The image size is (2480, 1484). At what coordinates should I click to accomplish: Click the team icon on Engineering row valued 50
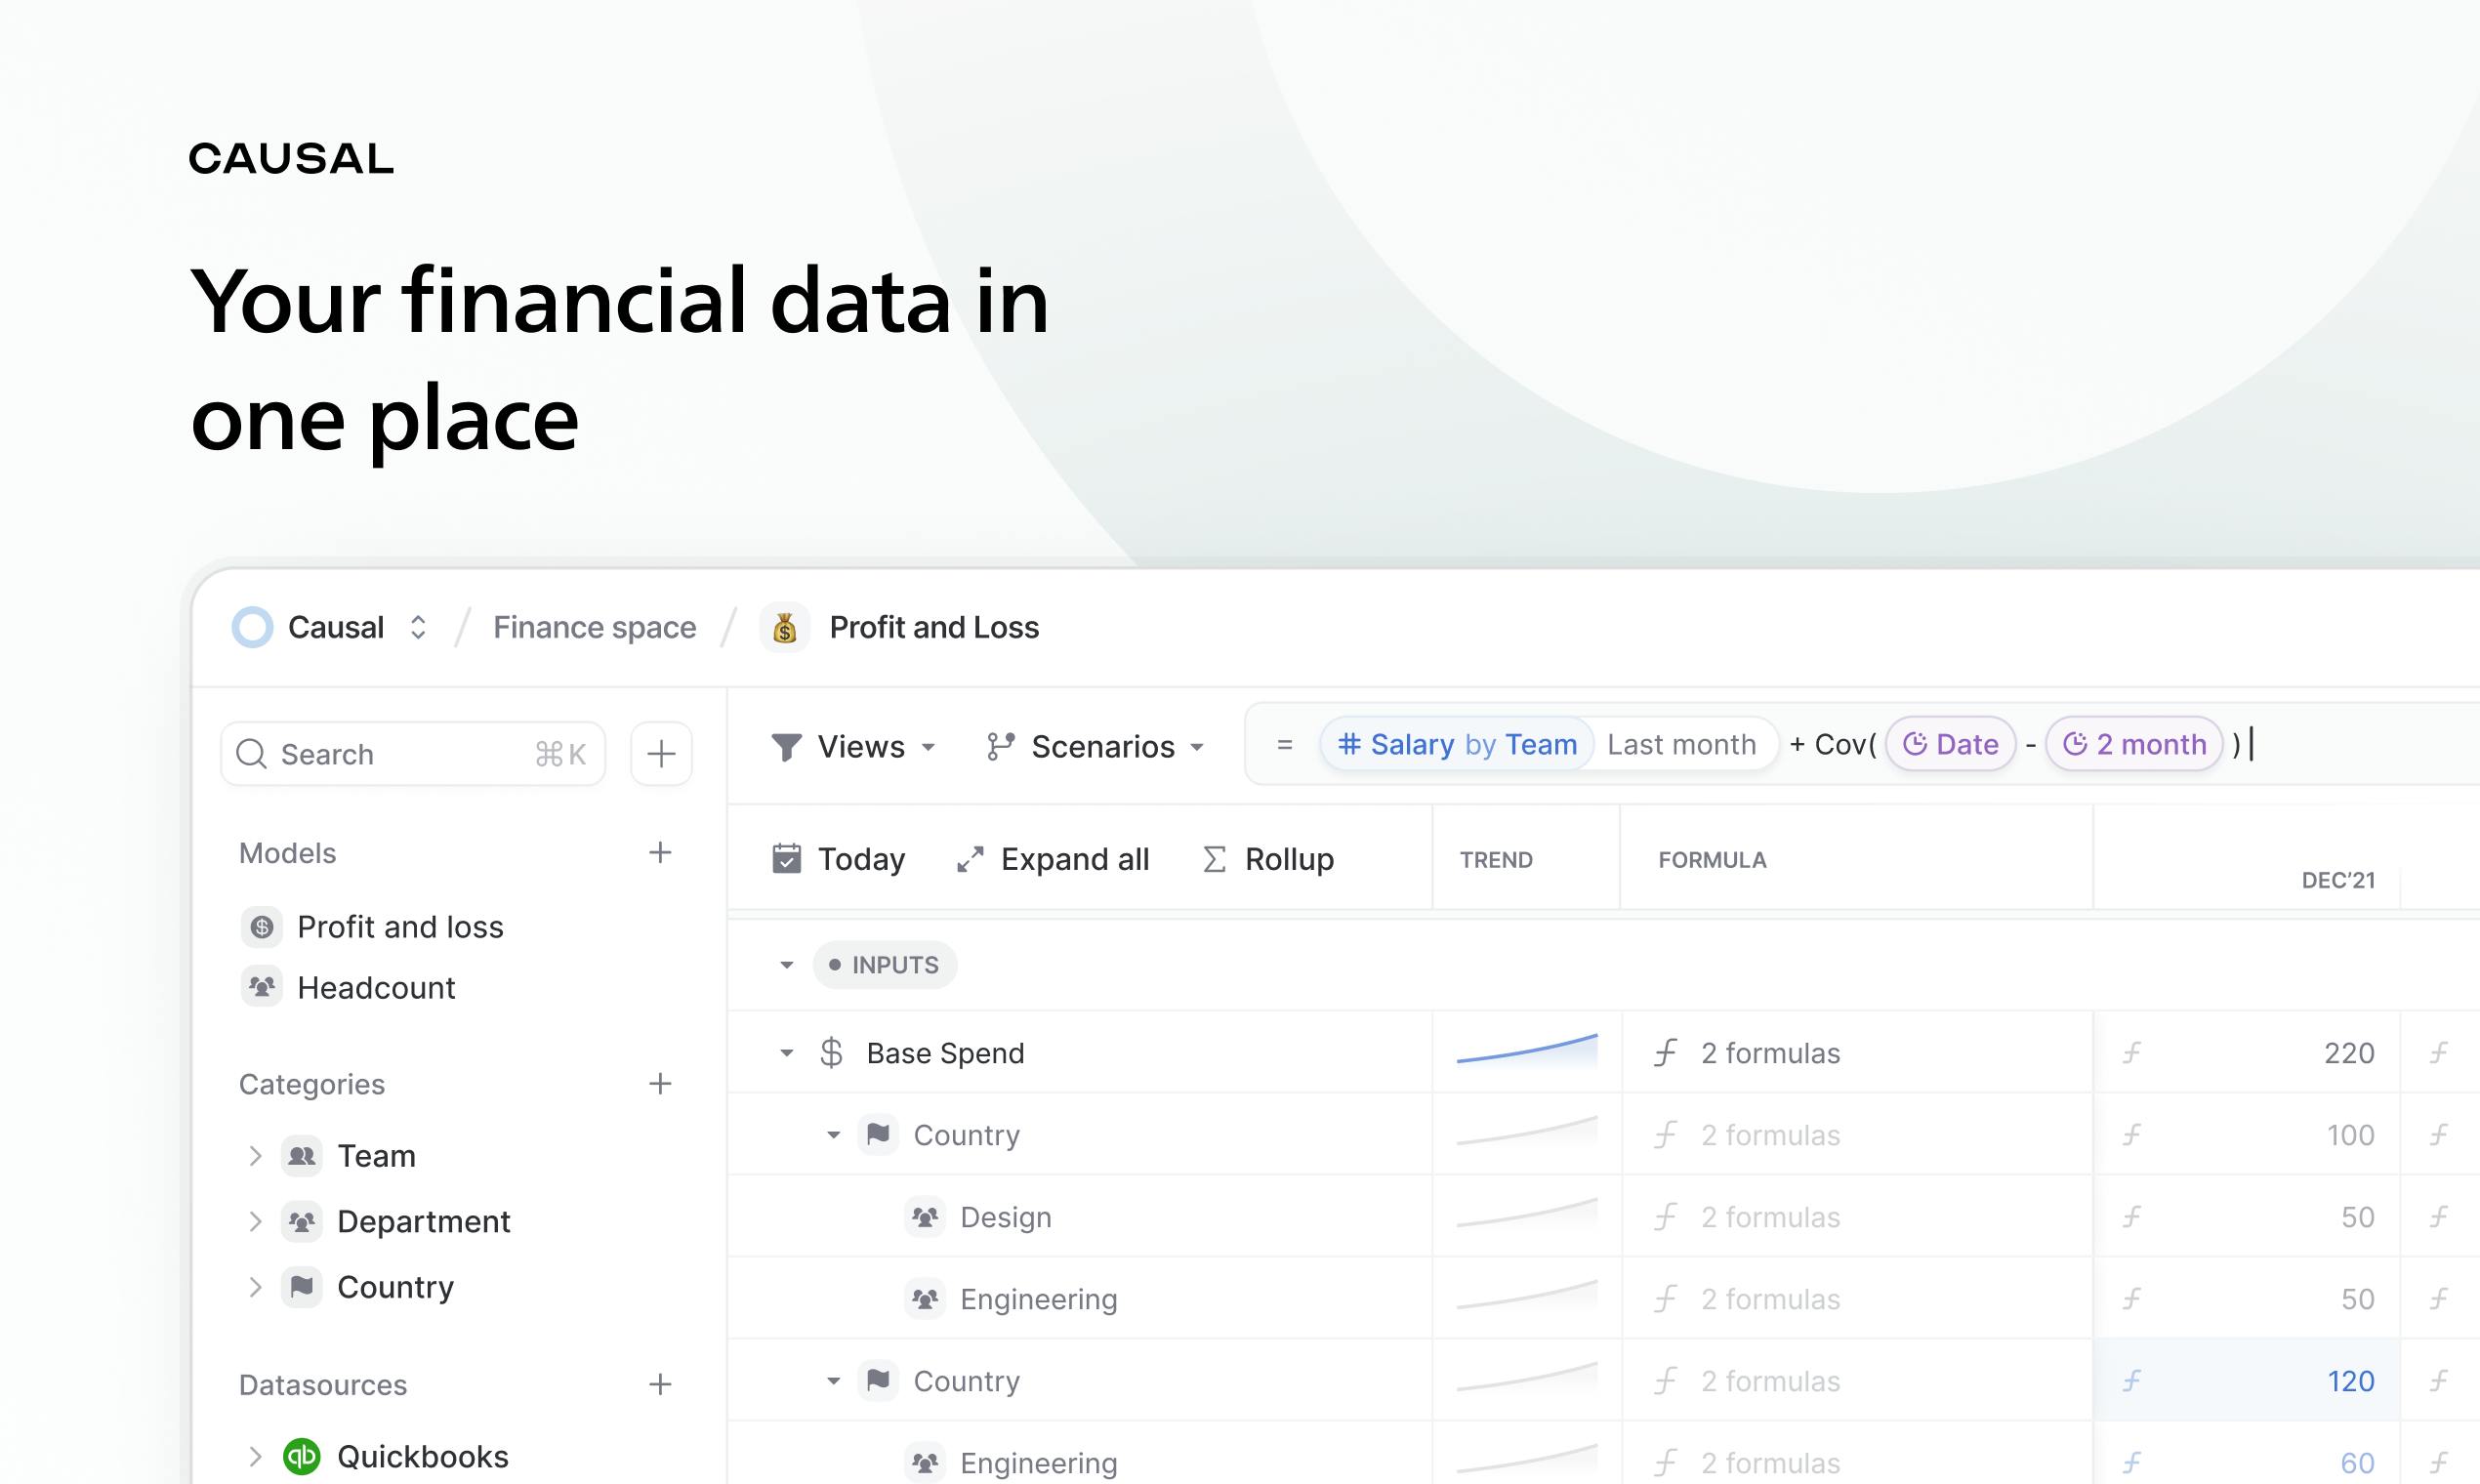tap(925, 1299)
